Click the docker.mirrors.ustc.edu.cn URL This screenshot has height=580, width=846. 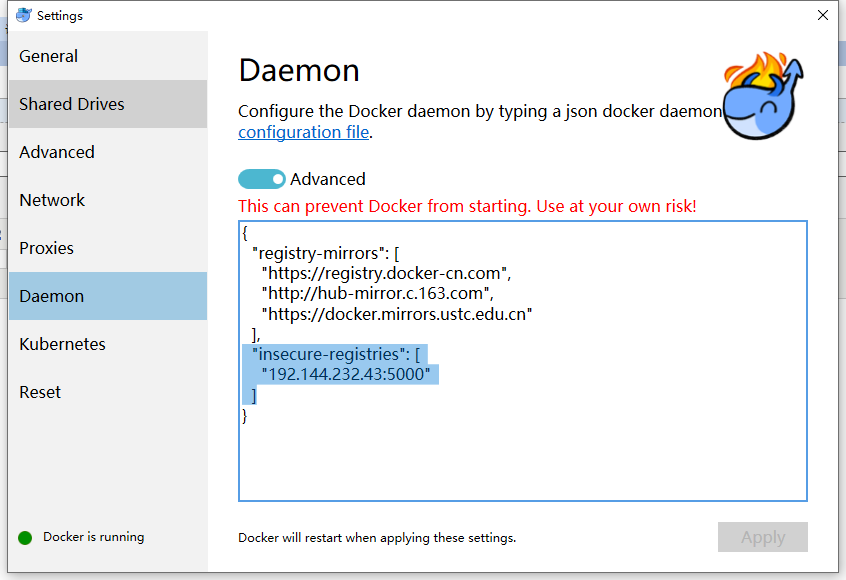pyautogui.click(x=397, y=314)
